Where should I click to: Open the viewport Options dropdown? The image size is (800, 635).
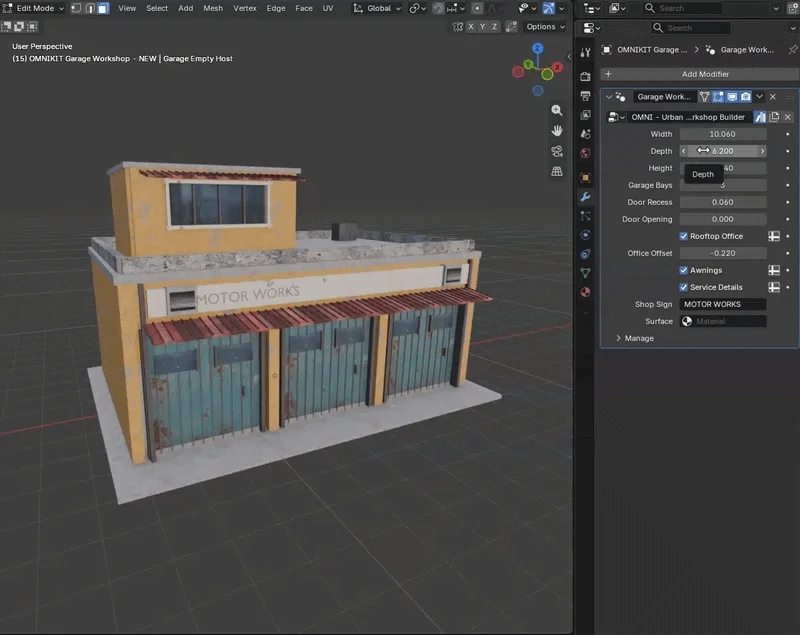point(545,27)
